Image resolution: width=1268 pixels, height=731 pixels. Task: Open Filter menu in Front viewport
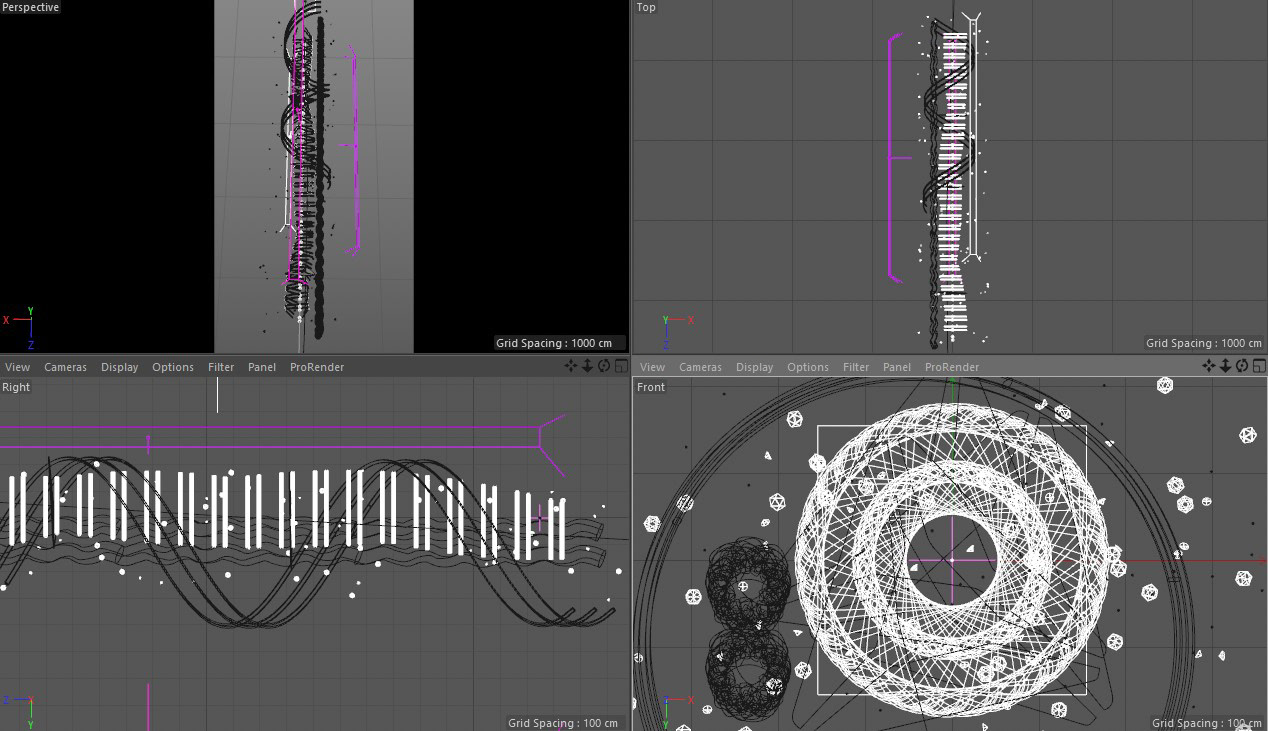856,367
